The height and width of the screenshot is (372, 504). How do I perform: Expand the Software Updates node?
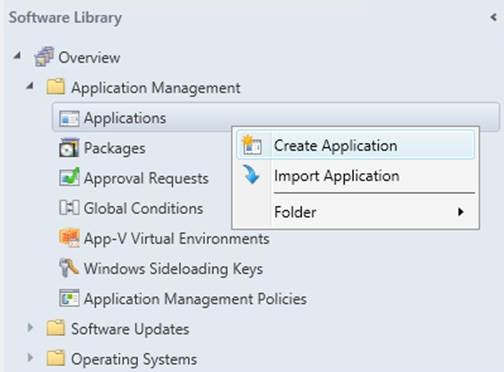[x=30, y=328]
